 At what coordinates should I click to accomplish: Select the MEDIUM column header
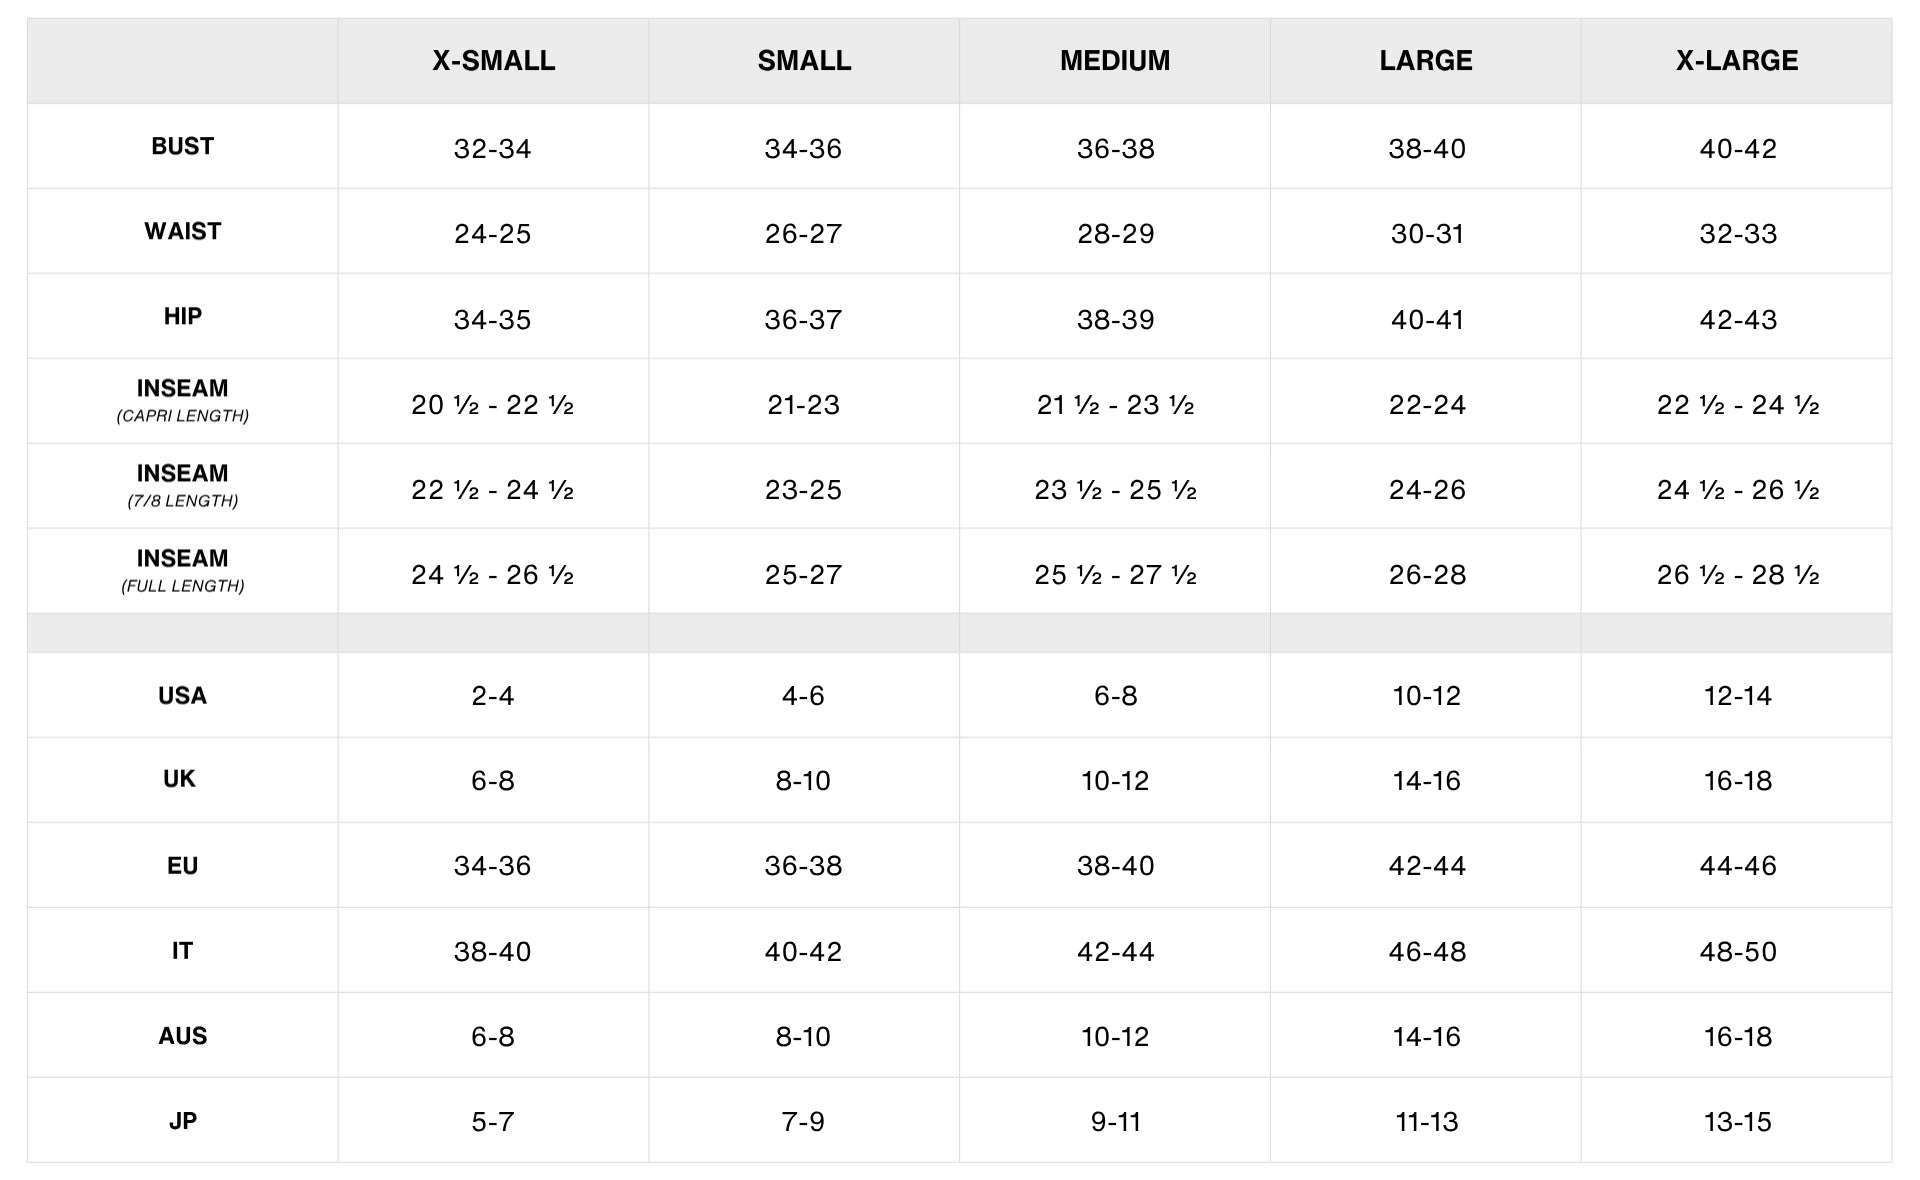[1114, 61]
